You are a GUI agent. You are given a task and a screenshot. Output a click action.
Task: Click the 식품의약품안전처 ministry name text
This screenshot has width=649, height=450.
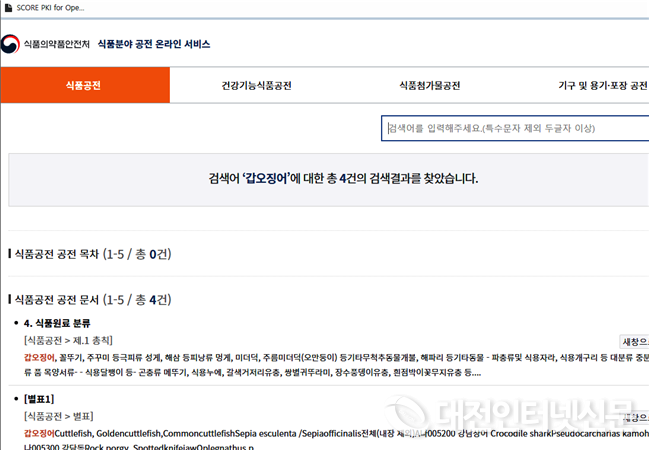click(x=57, y=44)
